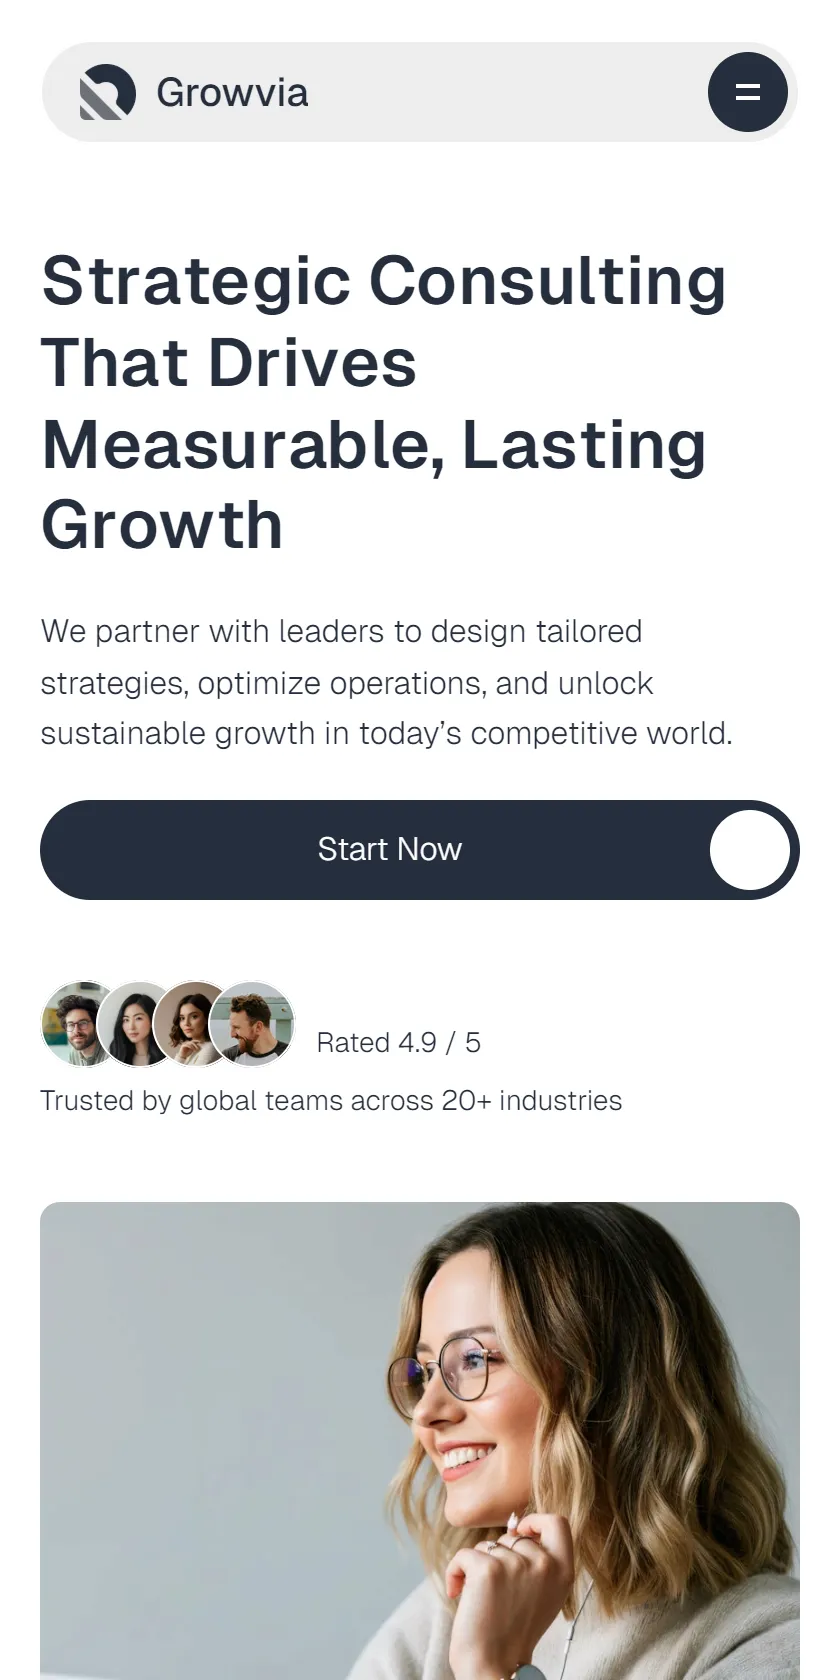Click the partner with leaders paragraph
840x1680 pixels.
pyautogui.click(x=386, y=683)
